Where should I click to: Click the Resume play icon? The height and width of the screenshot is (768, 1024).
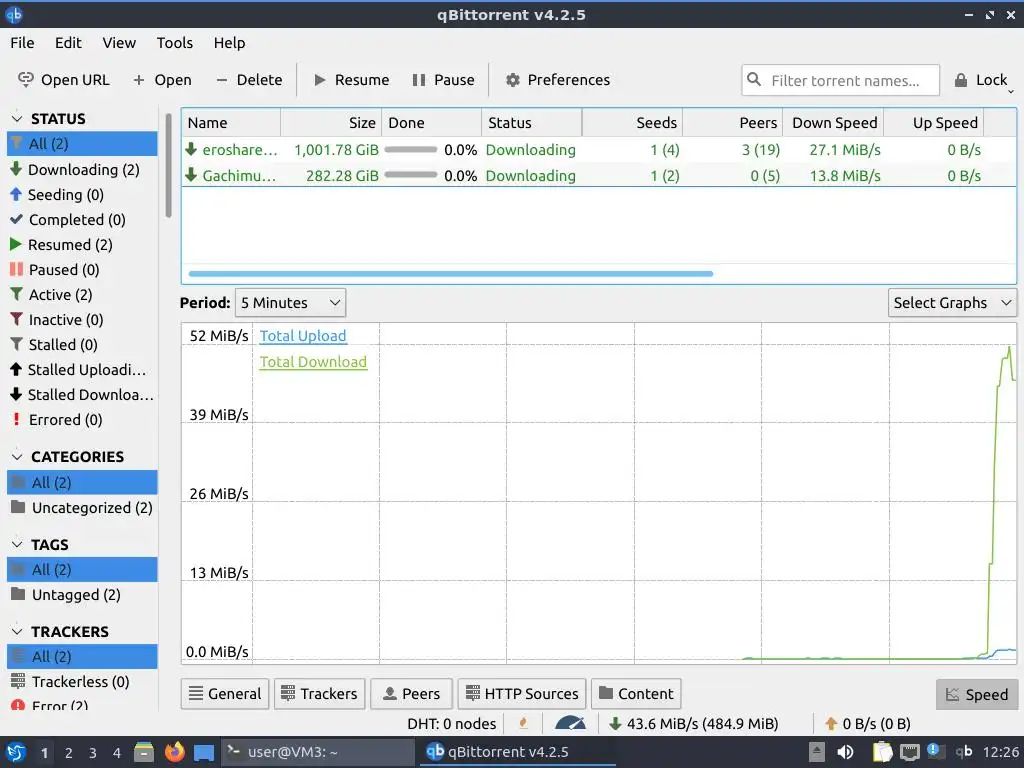click(320, 80)
